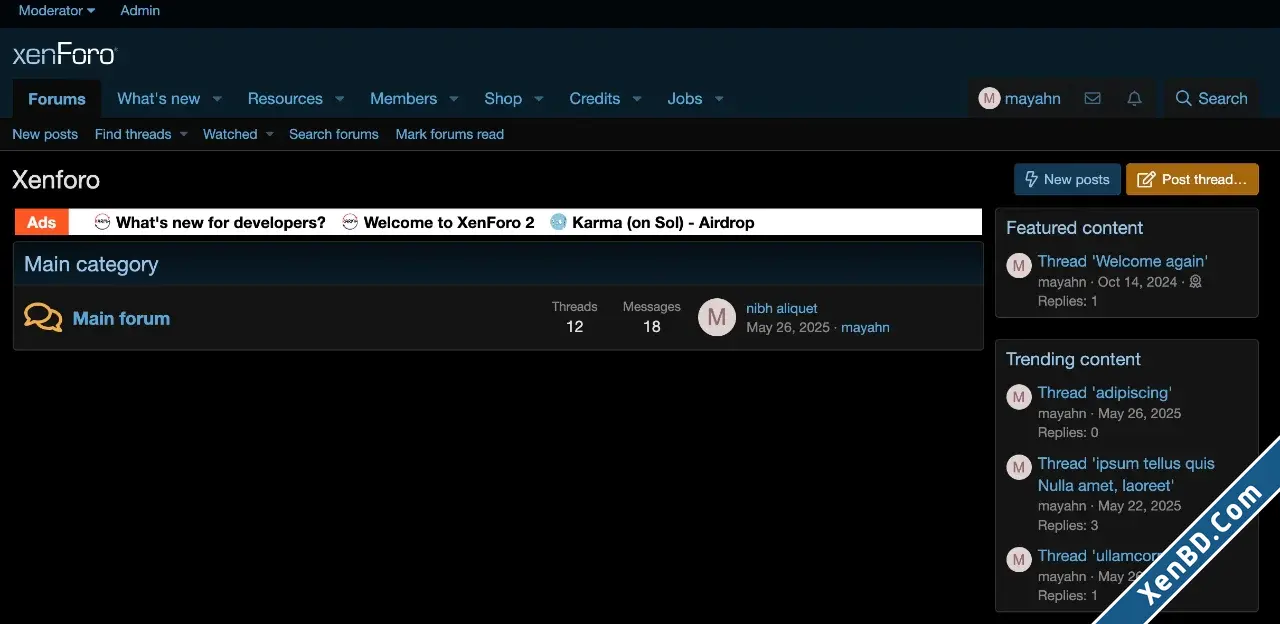
Task: Expand the Watched dropdown arrow
Action: (269, 134)
